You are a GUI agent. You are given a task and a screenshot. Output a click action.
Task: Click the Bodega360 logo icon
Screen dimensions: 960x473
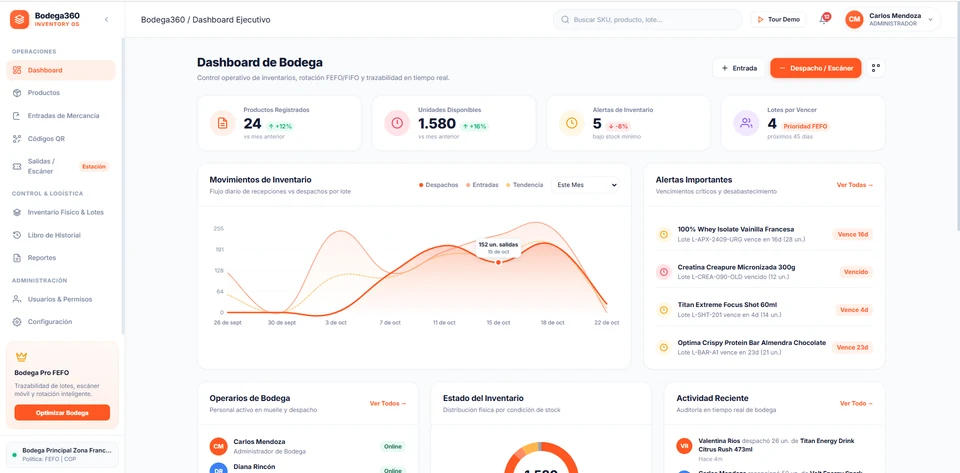pyautogui.click(x=20, y=20)
